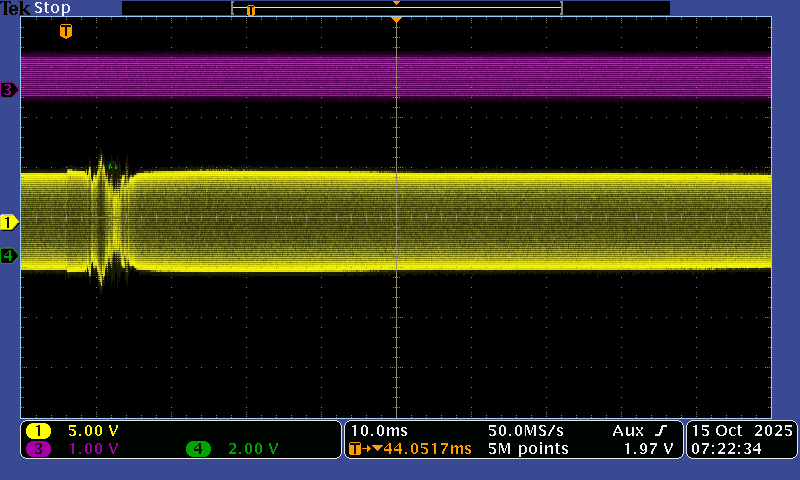The width and height of the screenshot is (800, 480).
Task: Click the Stop acquisition status
Action: pyautogui.click(x=52, y=8)
